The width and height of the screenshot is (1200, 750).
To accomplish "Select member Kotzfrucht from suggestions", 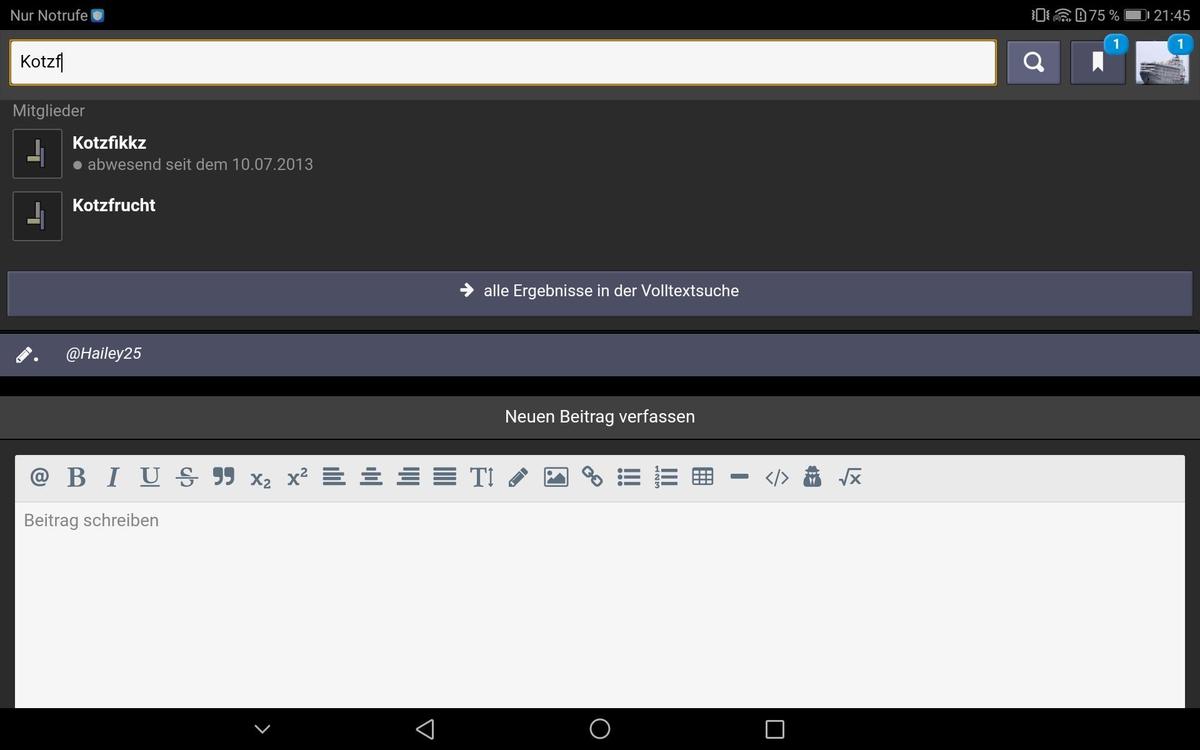I will point(114,205).
